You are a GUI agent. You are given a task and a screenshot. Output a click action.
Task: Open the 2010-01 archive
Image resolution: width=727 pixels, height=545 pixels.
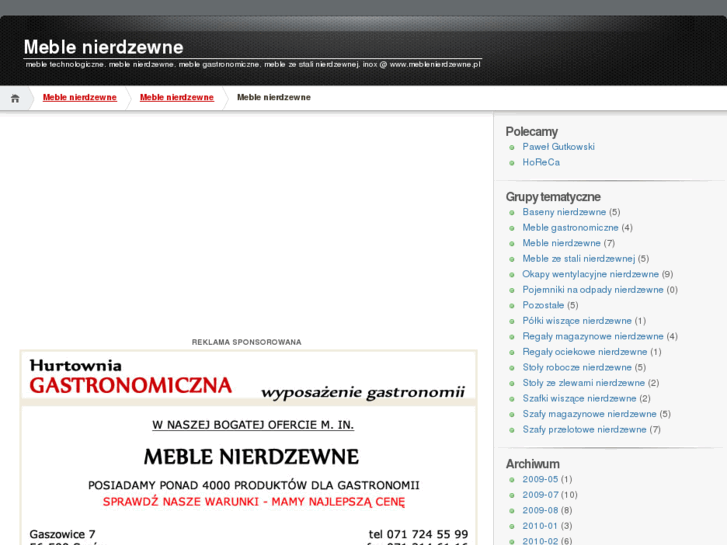click(540, 526)
